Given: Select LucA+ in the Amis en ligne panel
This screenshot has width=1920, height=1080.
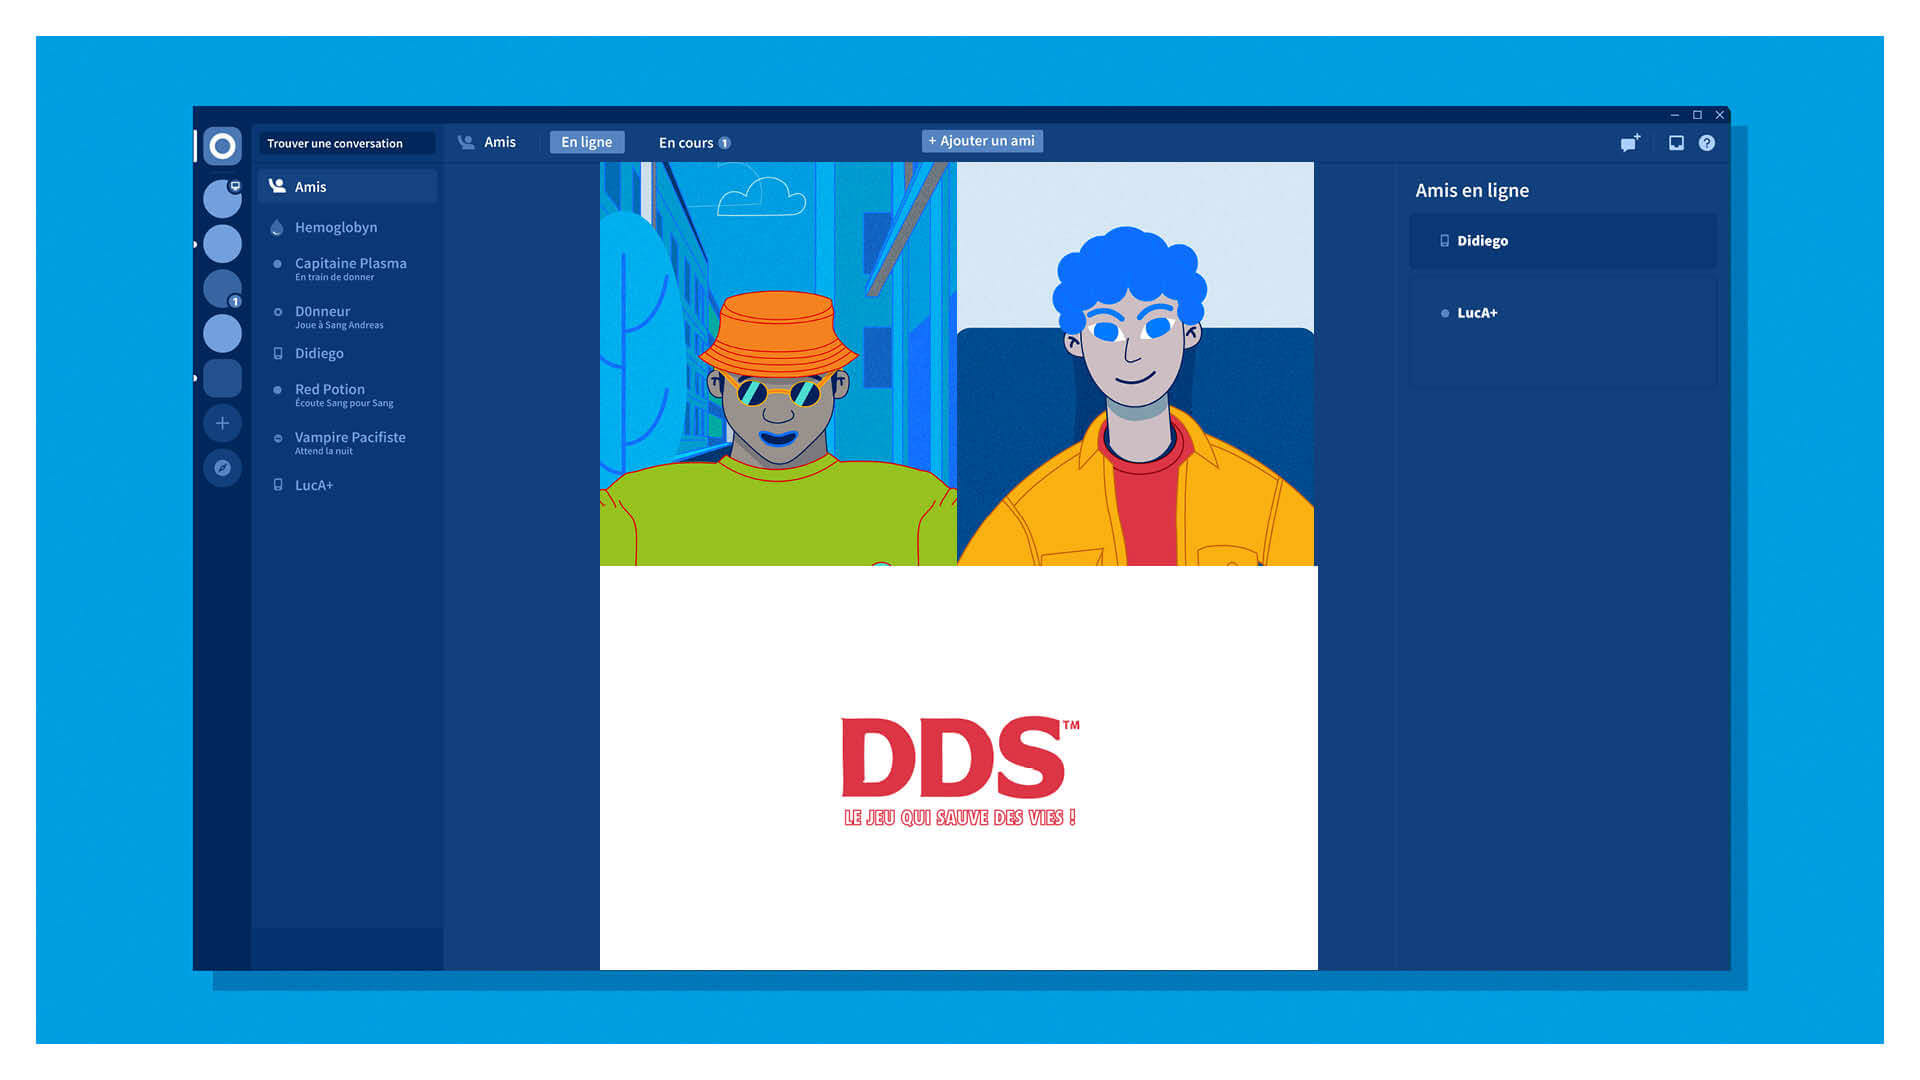Looking at the screenshot, I should click(1477, 313).
